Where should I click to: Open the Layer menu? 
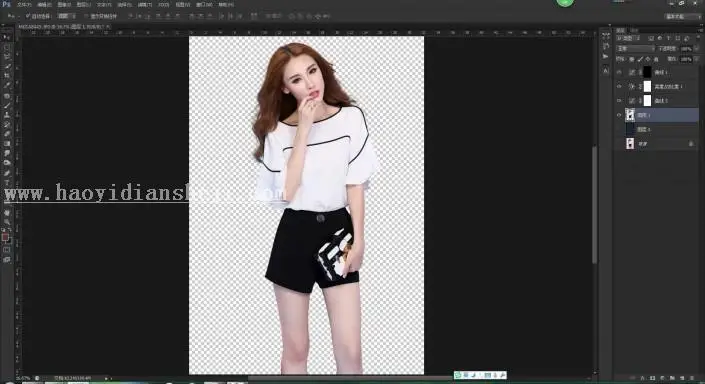(84, 4)
